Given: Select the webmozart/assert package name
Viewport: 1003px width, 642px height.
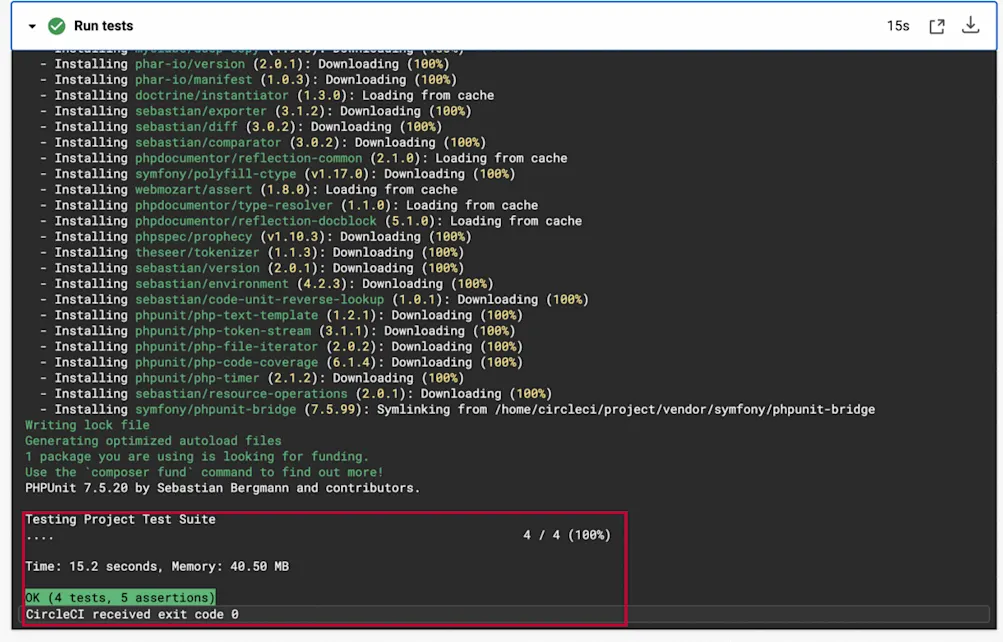Looking at the screenshot, I should pos(194,189).
